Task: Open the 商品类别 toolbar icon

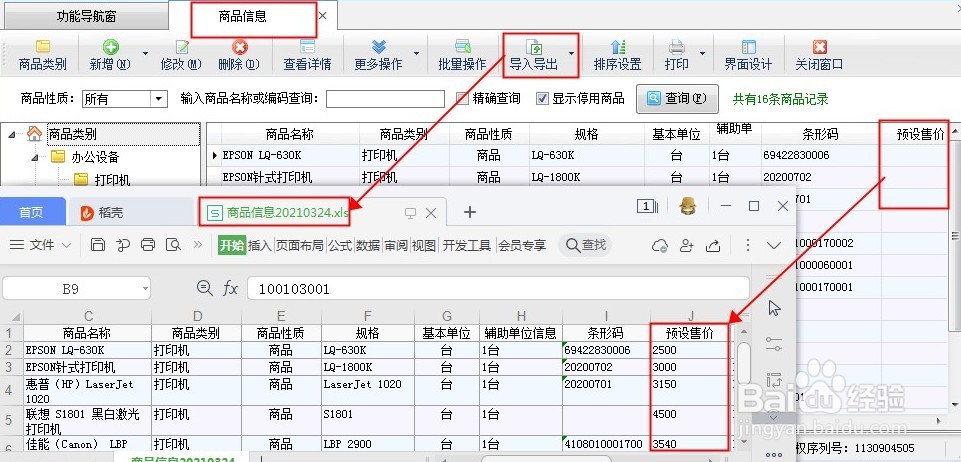Action: point(42,47)
